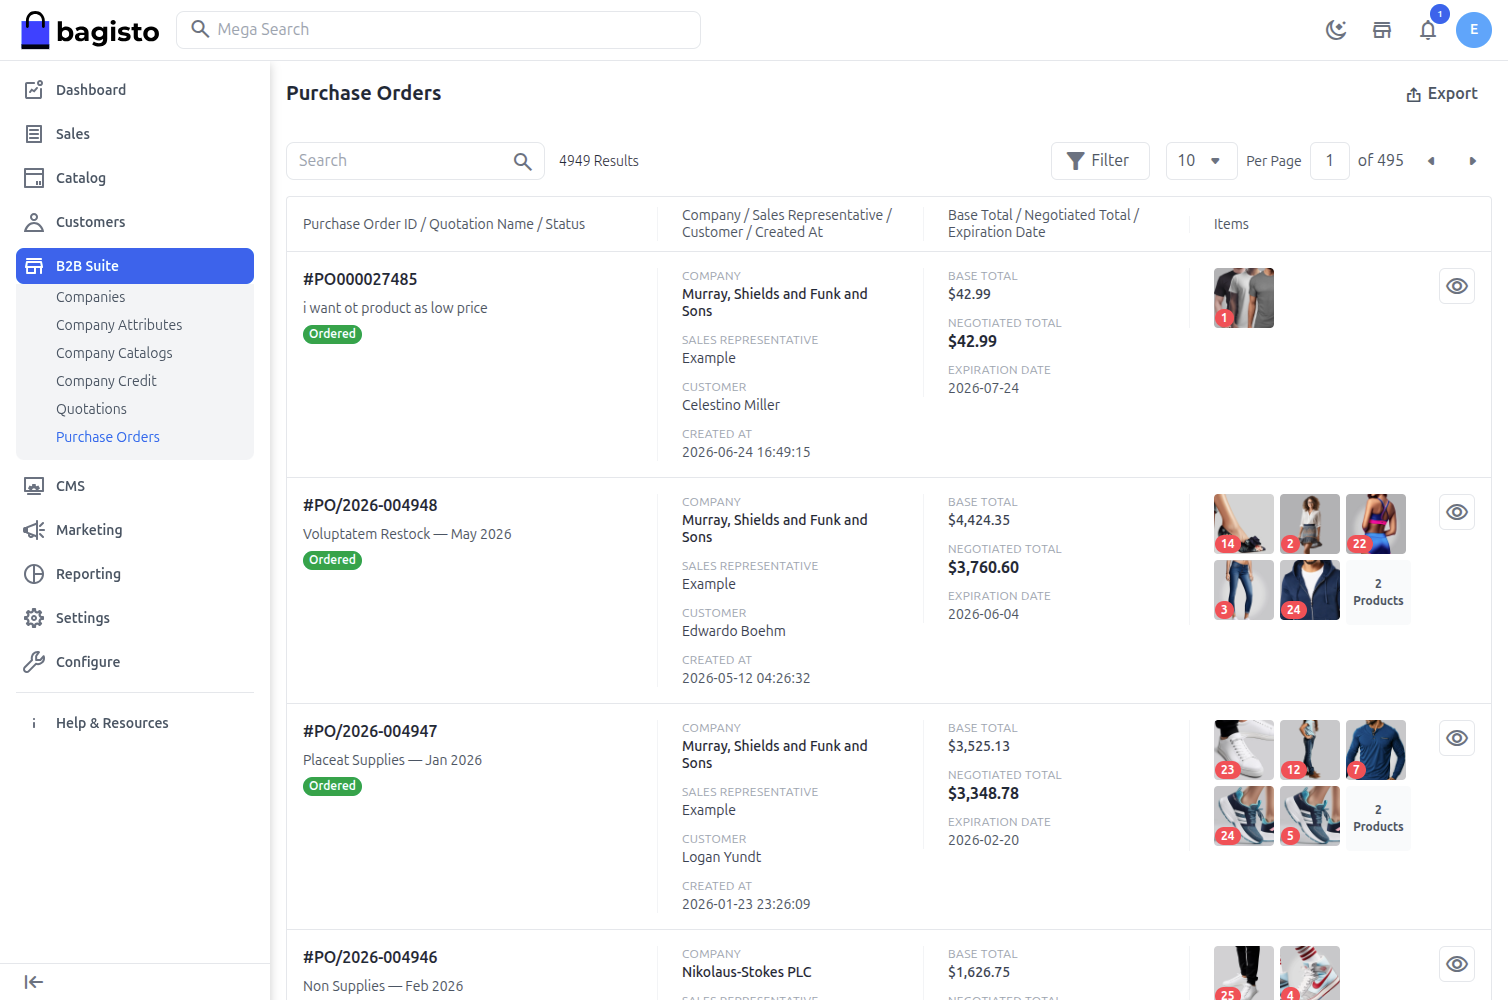Viewport: 1508px width, 1000px height.
Task: Collapse the sidebar menu arrow
Action: pyautogui.click(x=34, y=982)
